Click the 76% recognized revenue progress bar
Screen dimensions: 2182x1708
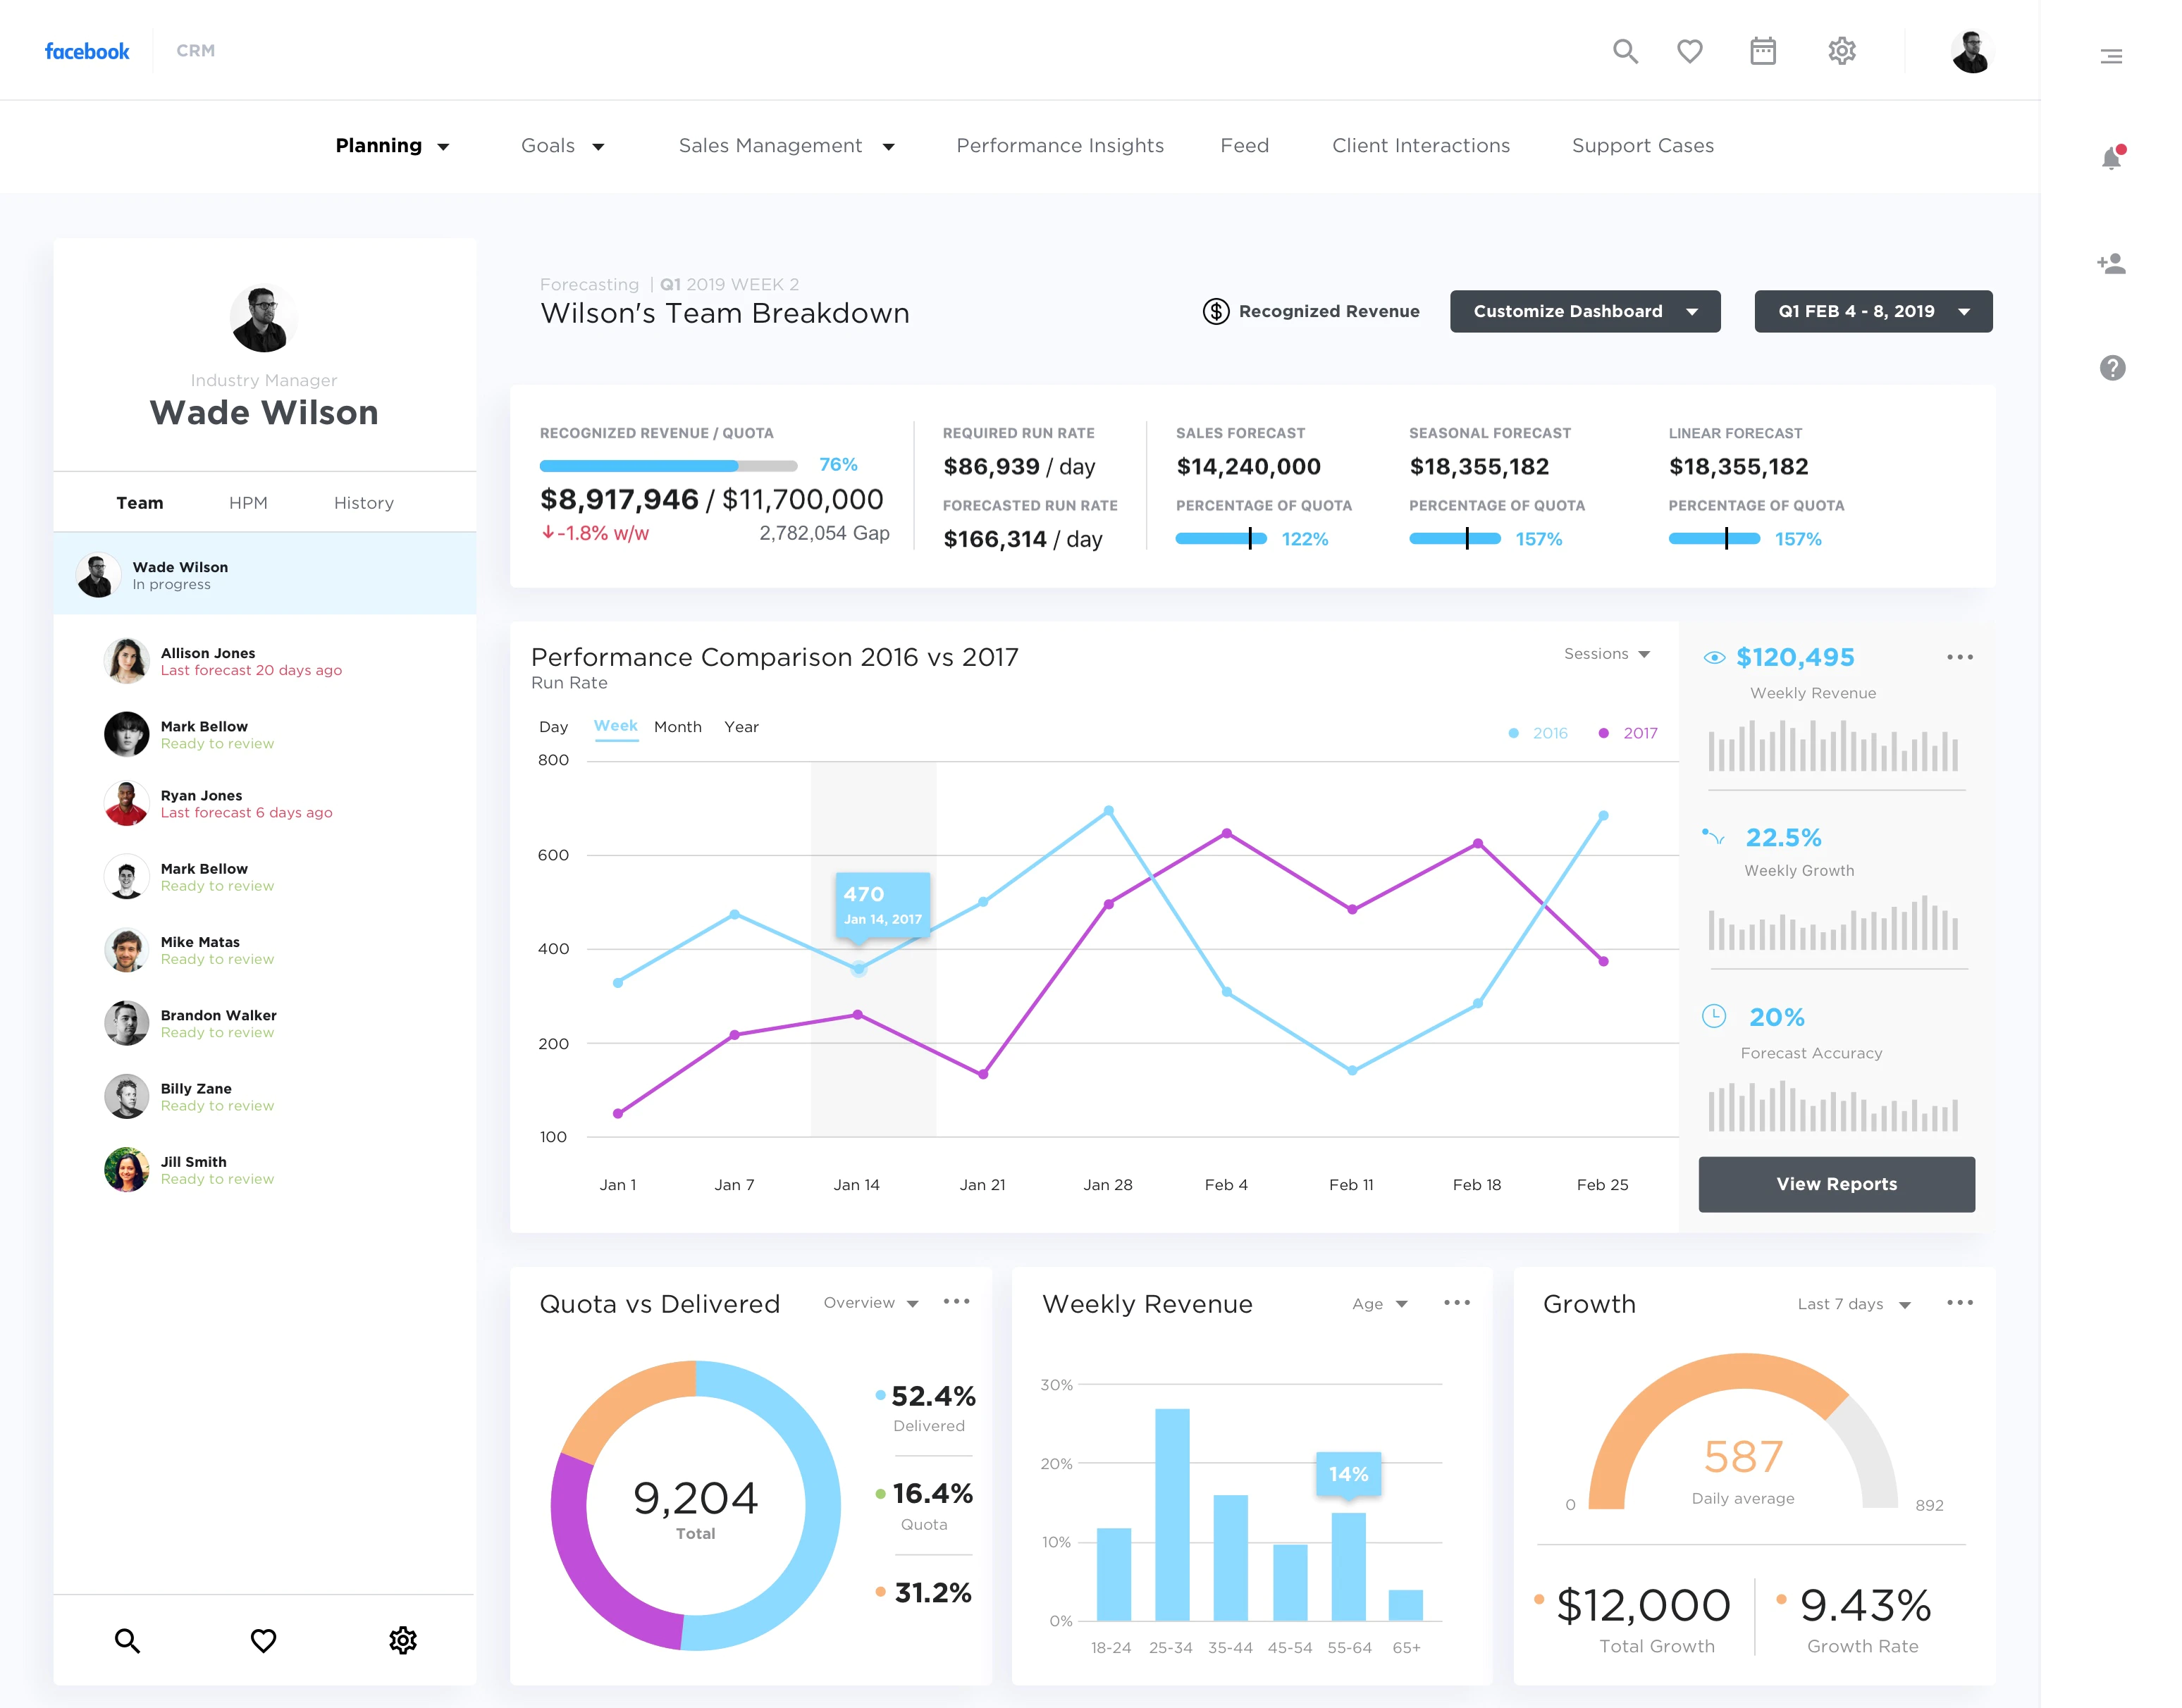pos(668,466)
